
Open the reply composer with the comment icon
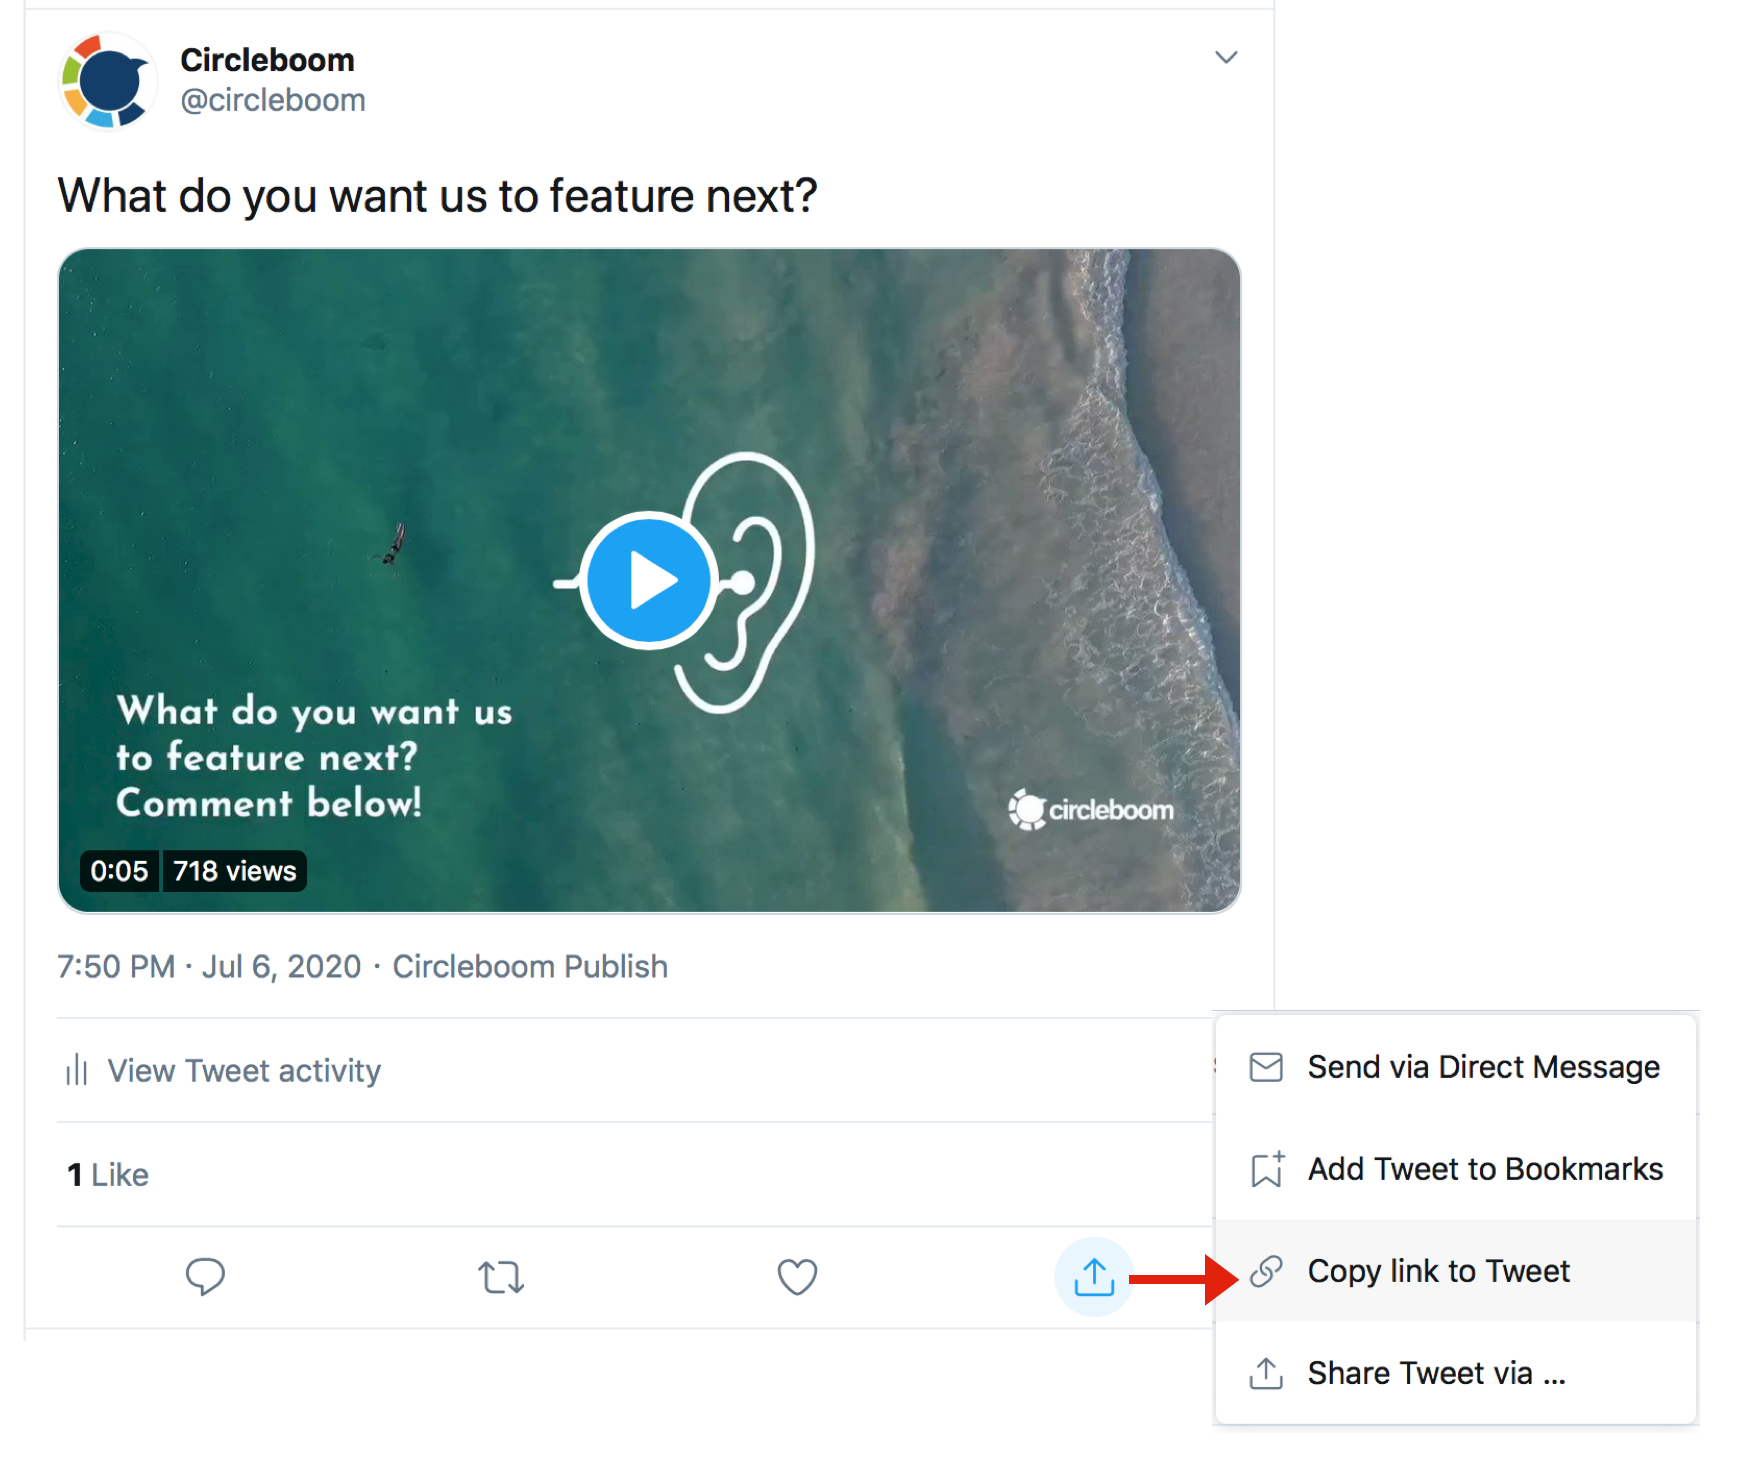204,1277
